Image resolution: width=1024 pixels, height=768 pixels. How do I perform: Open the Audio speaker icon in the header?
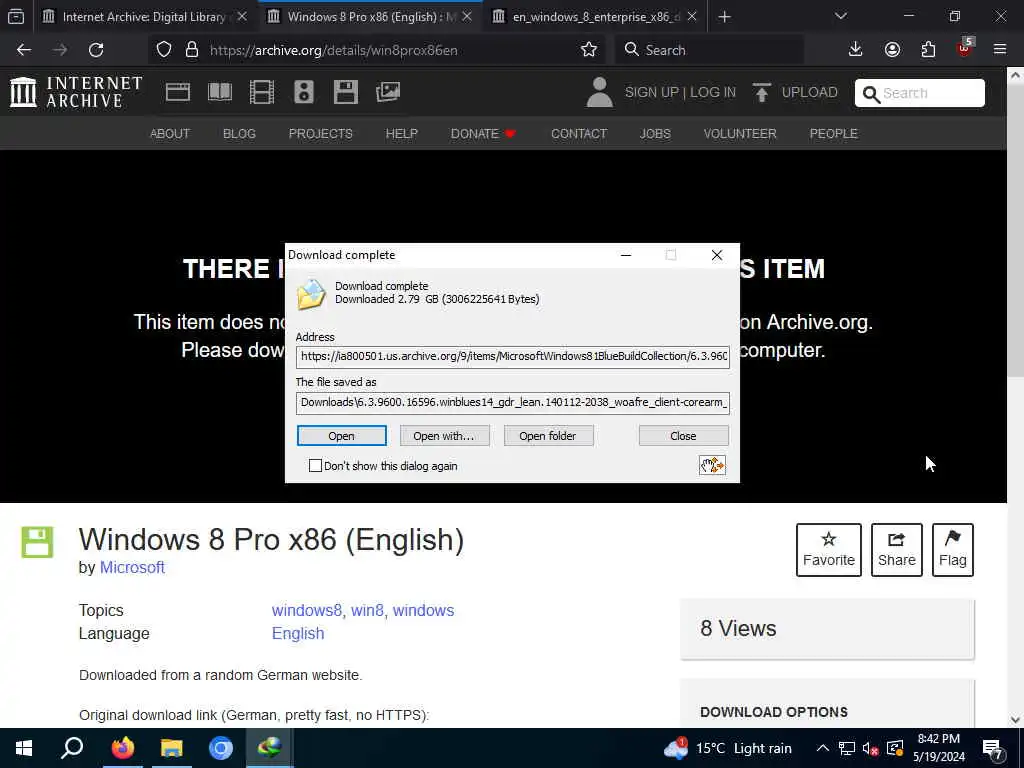tap(304, 92)
